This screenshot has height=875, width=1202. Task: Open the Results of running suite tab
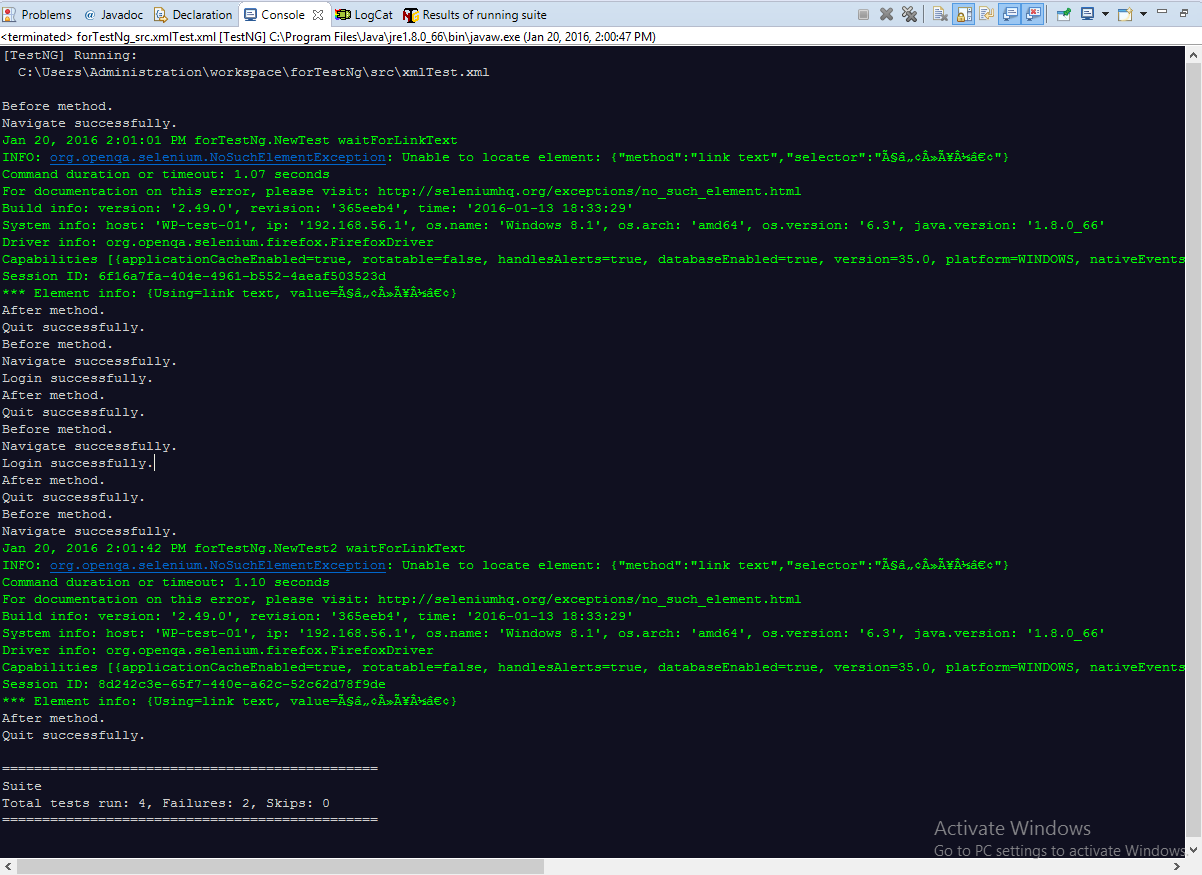pos(476,14)
